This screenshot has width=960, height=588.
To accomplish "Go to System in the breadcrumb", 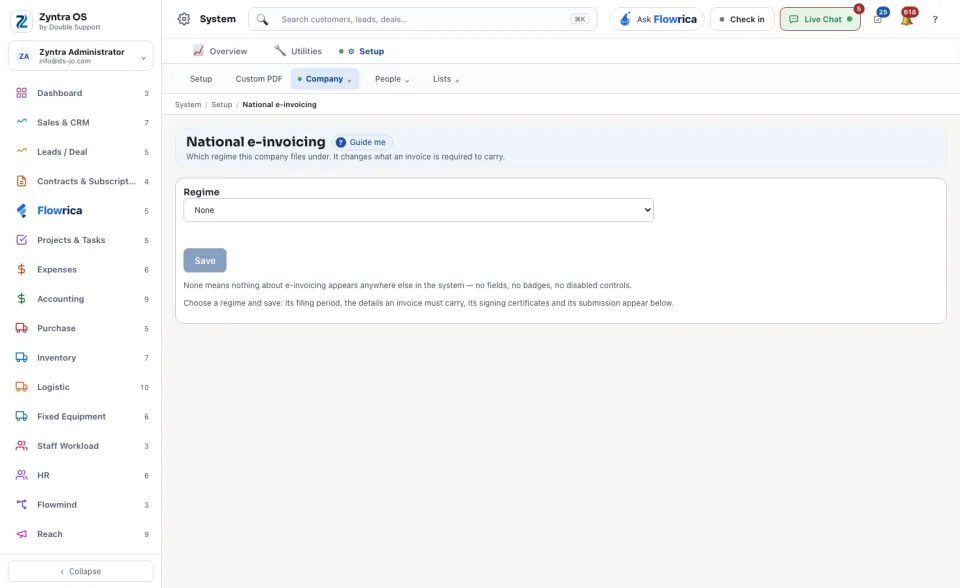I will (x=188, y=105).
